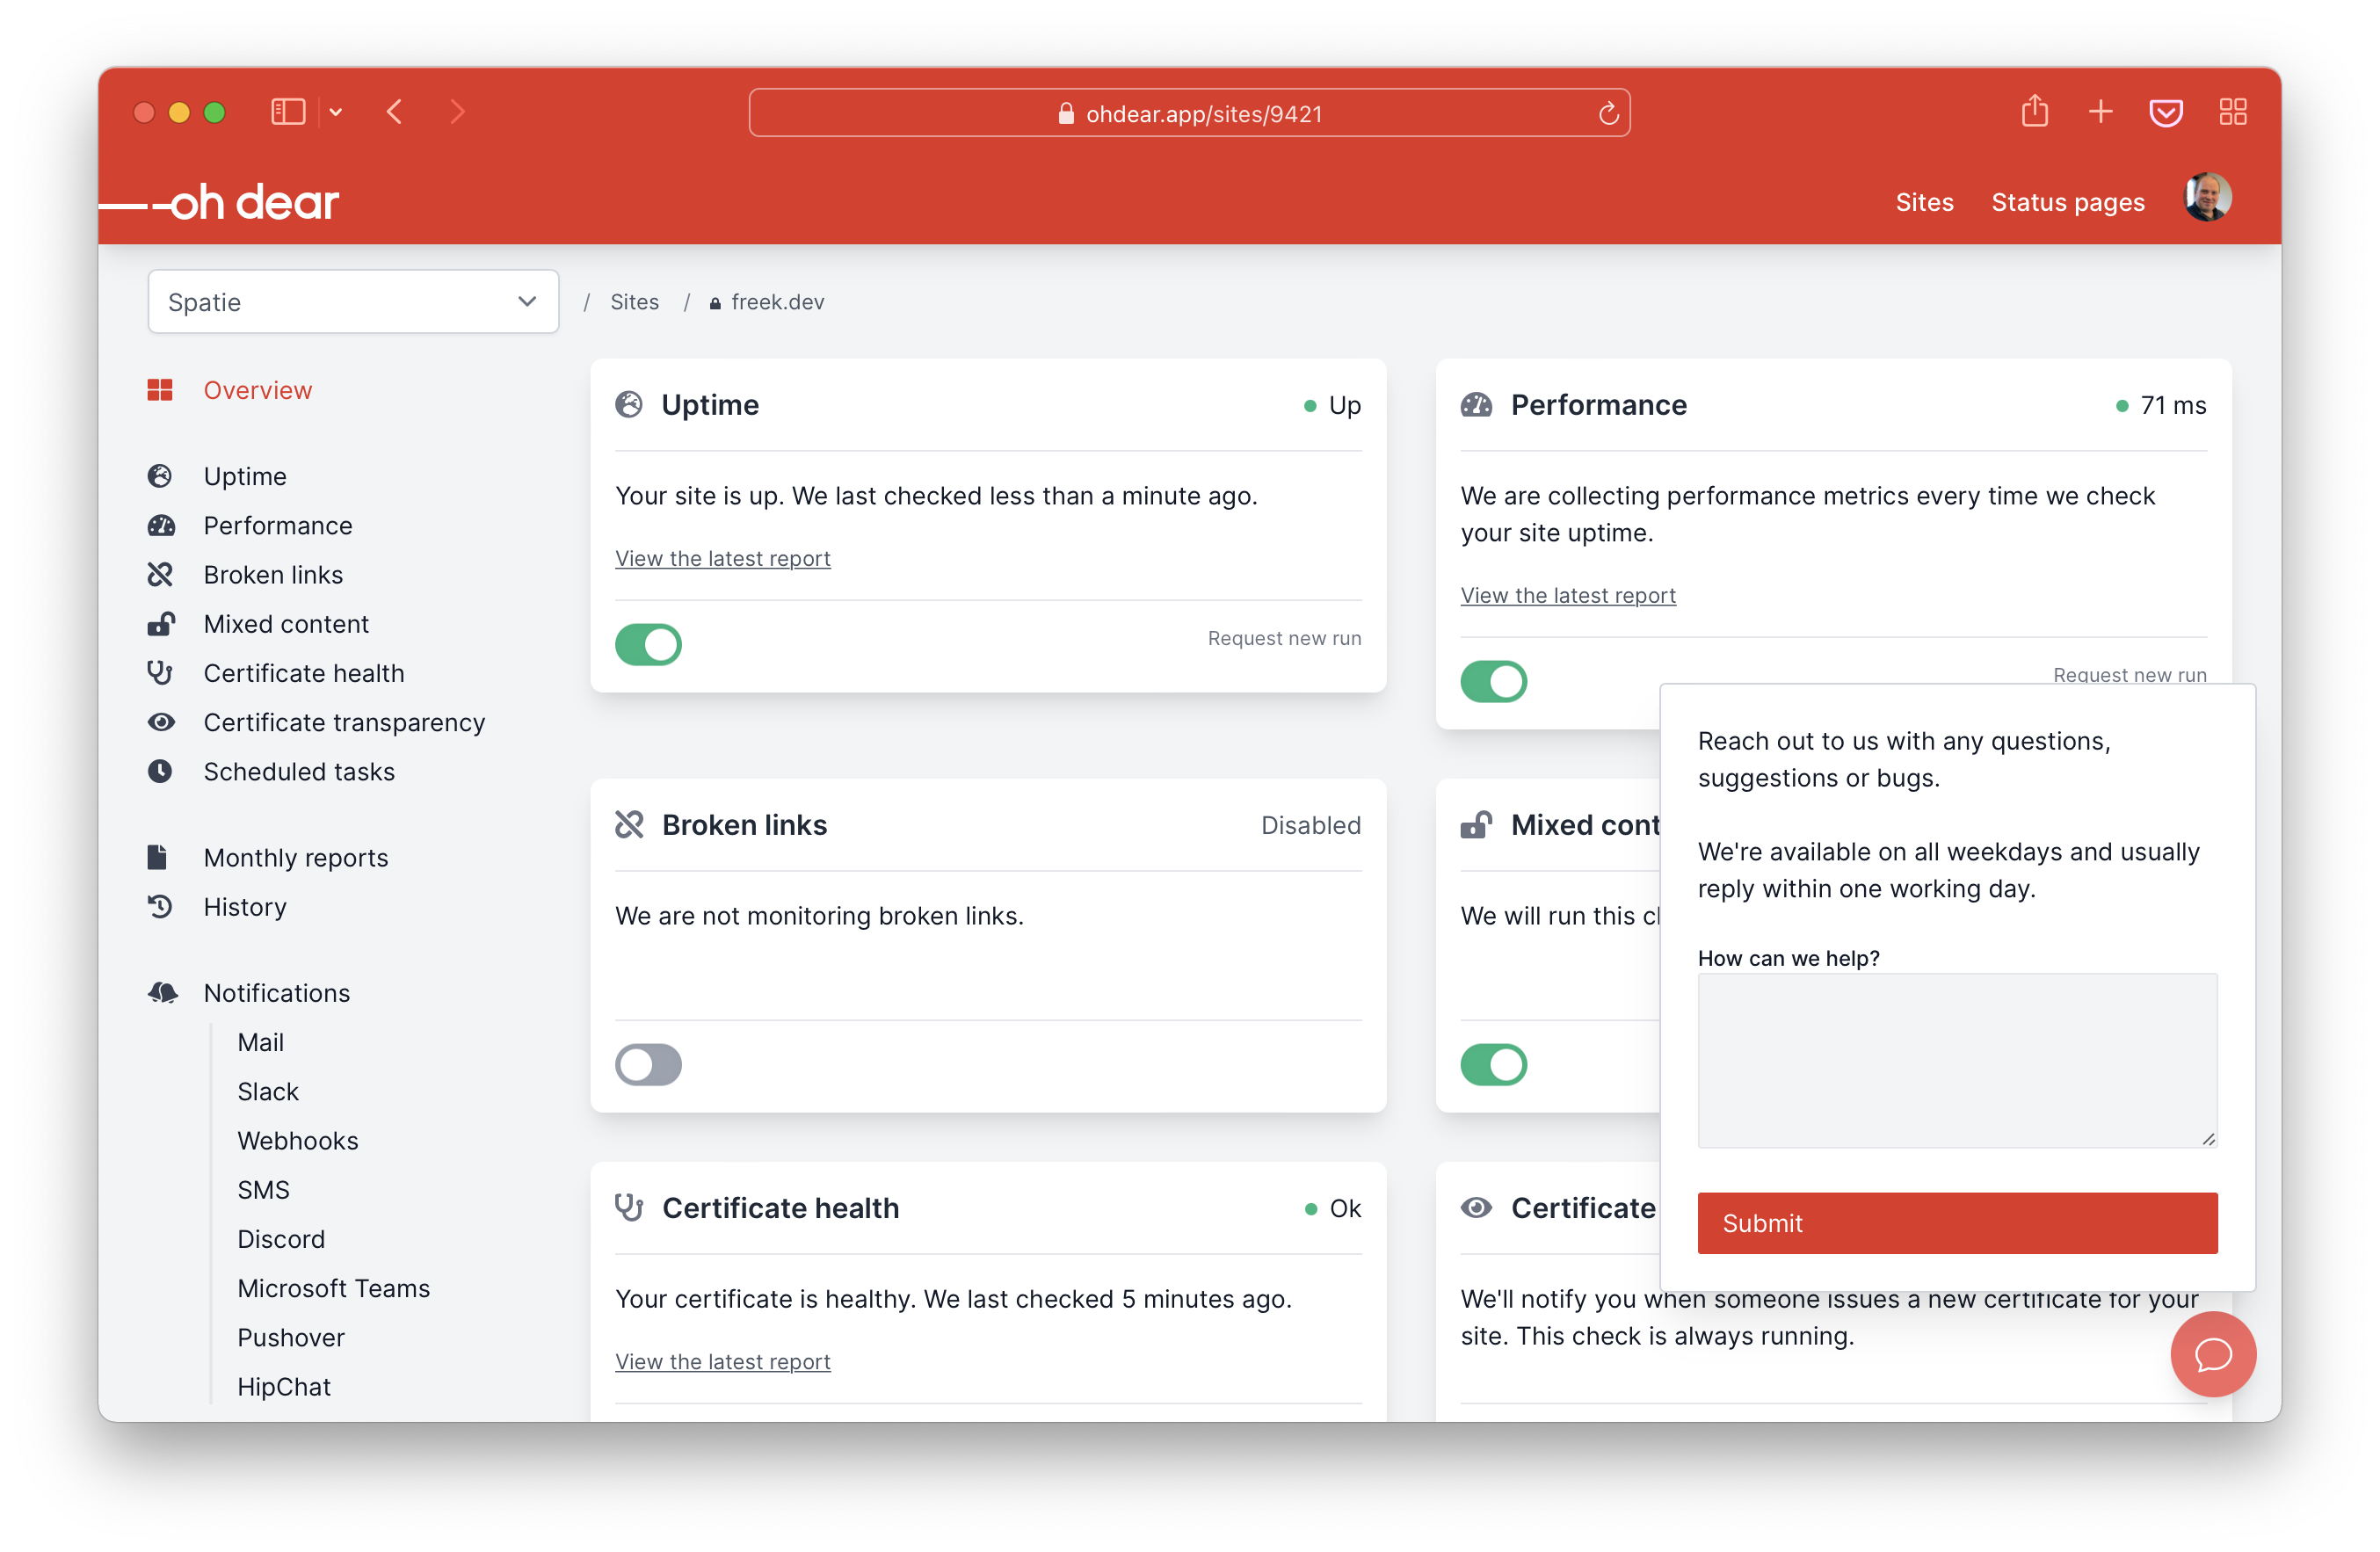Image resolution: width=2380 pixels, height=1552 pixels.
Task: Open Monthly reports in the sidebar
Action: point(295,856)
